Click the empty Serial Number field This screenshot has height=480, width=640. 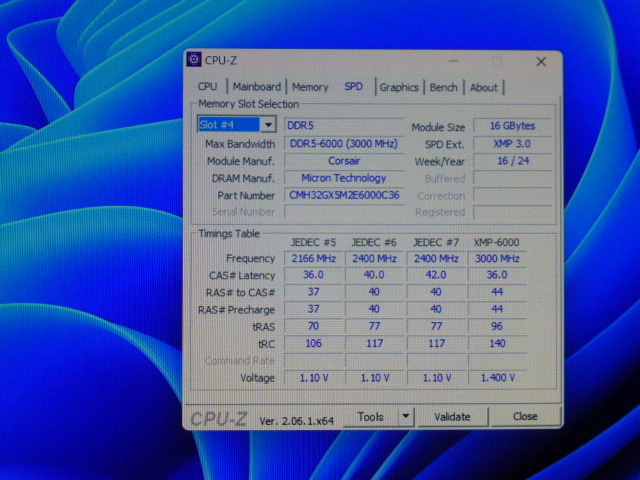point(344,212)
